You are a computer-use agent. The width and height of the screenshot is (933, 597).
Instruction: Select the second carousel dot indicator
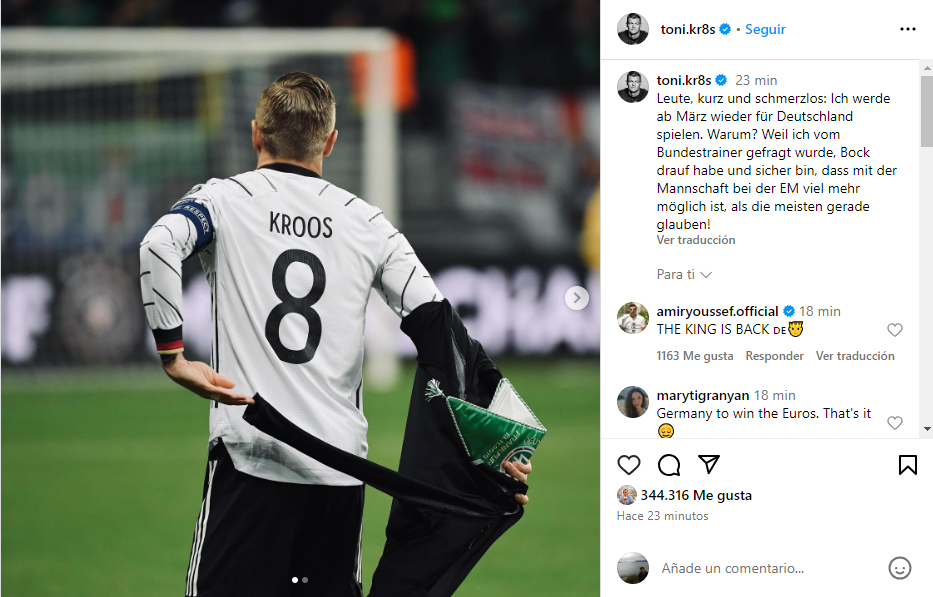(x=305, y=580)
